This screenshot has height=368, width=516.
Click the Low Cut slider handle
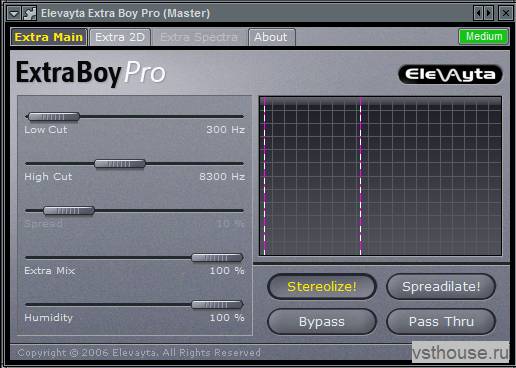pyautogui.click(x=54, y=117)
